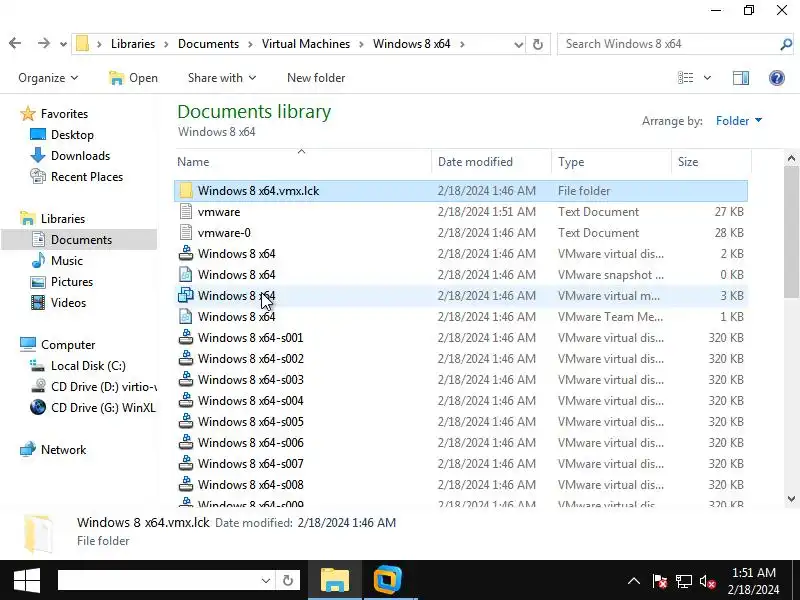
Task: Select Windows 8 x64-s004 disk icon
Action: [186, 401]
